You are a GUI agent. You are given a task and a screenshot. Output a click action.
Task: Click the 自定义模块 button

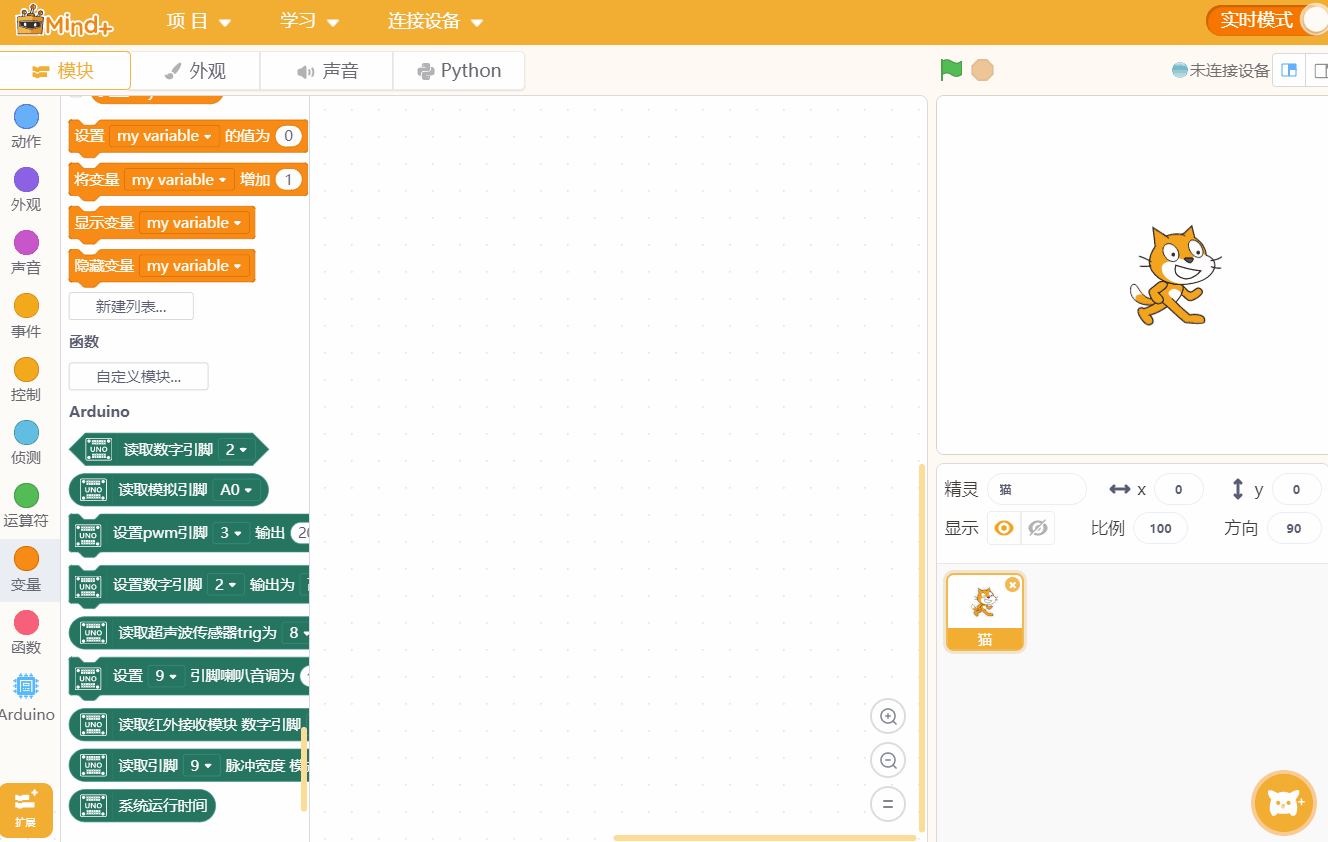[139, 376]
